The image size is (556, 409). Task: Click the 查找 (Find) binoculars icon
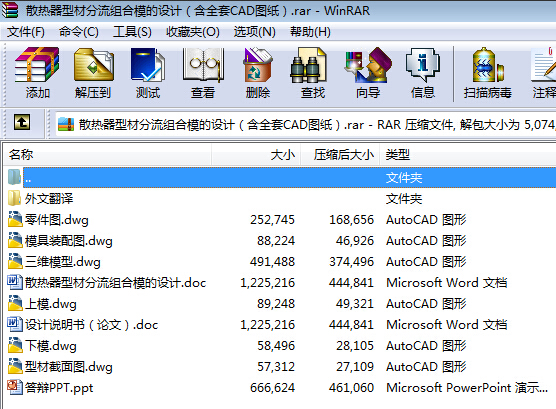click(308, 65)
